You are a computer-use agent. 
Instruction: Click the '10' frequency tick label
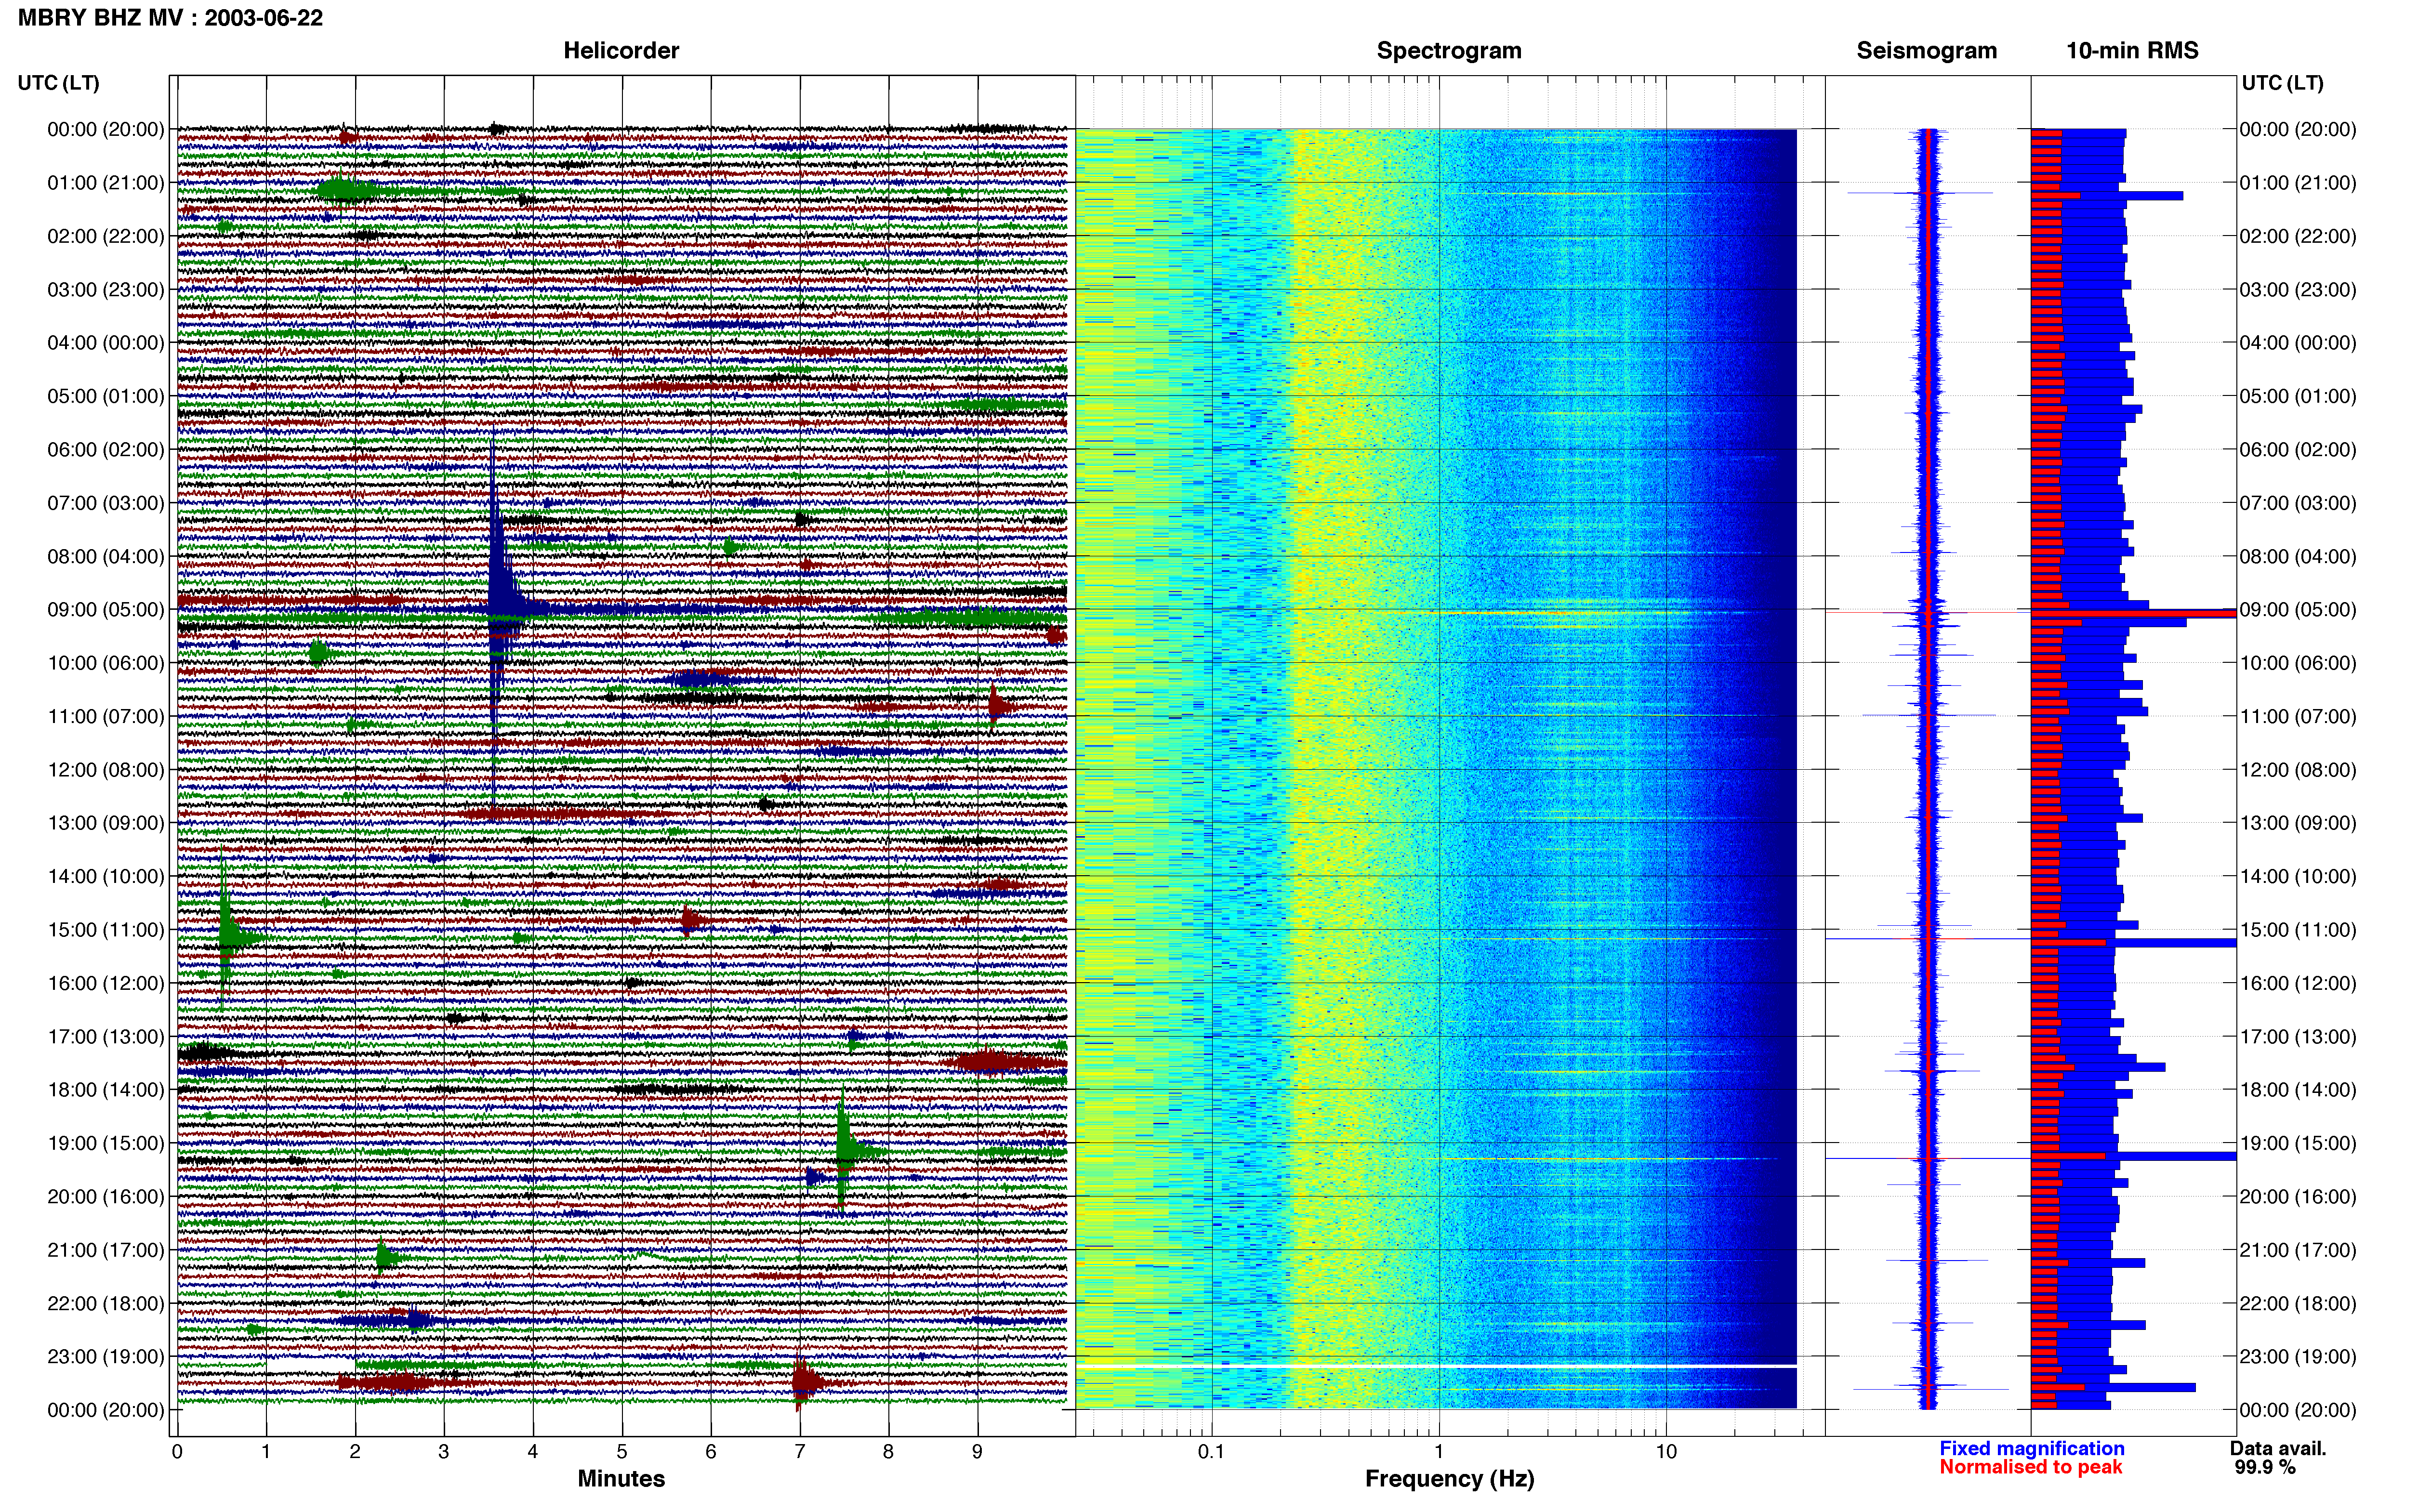tap(1665, 1451)
